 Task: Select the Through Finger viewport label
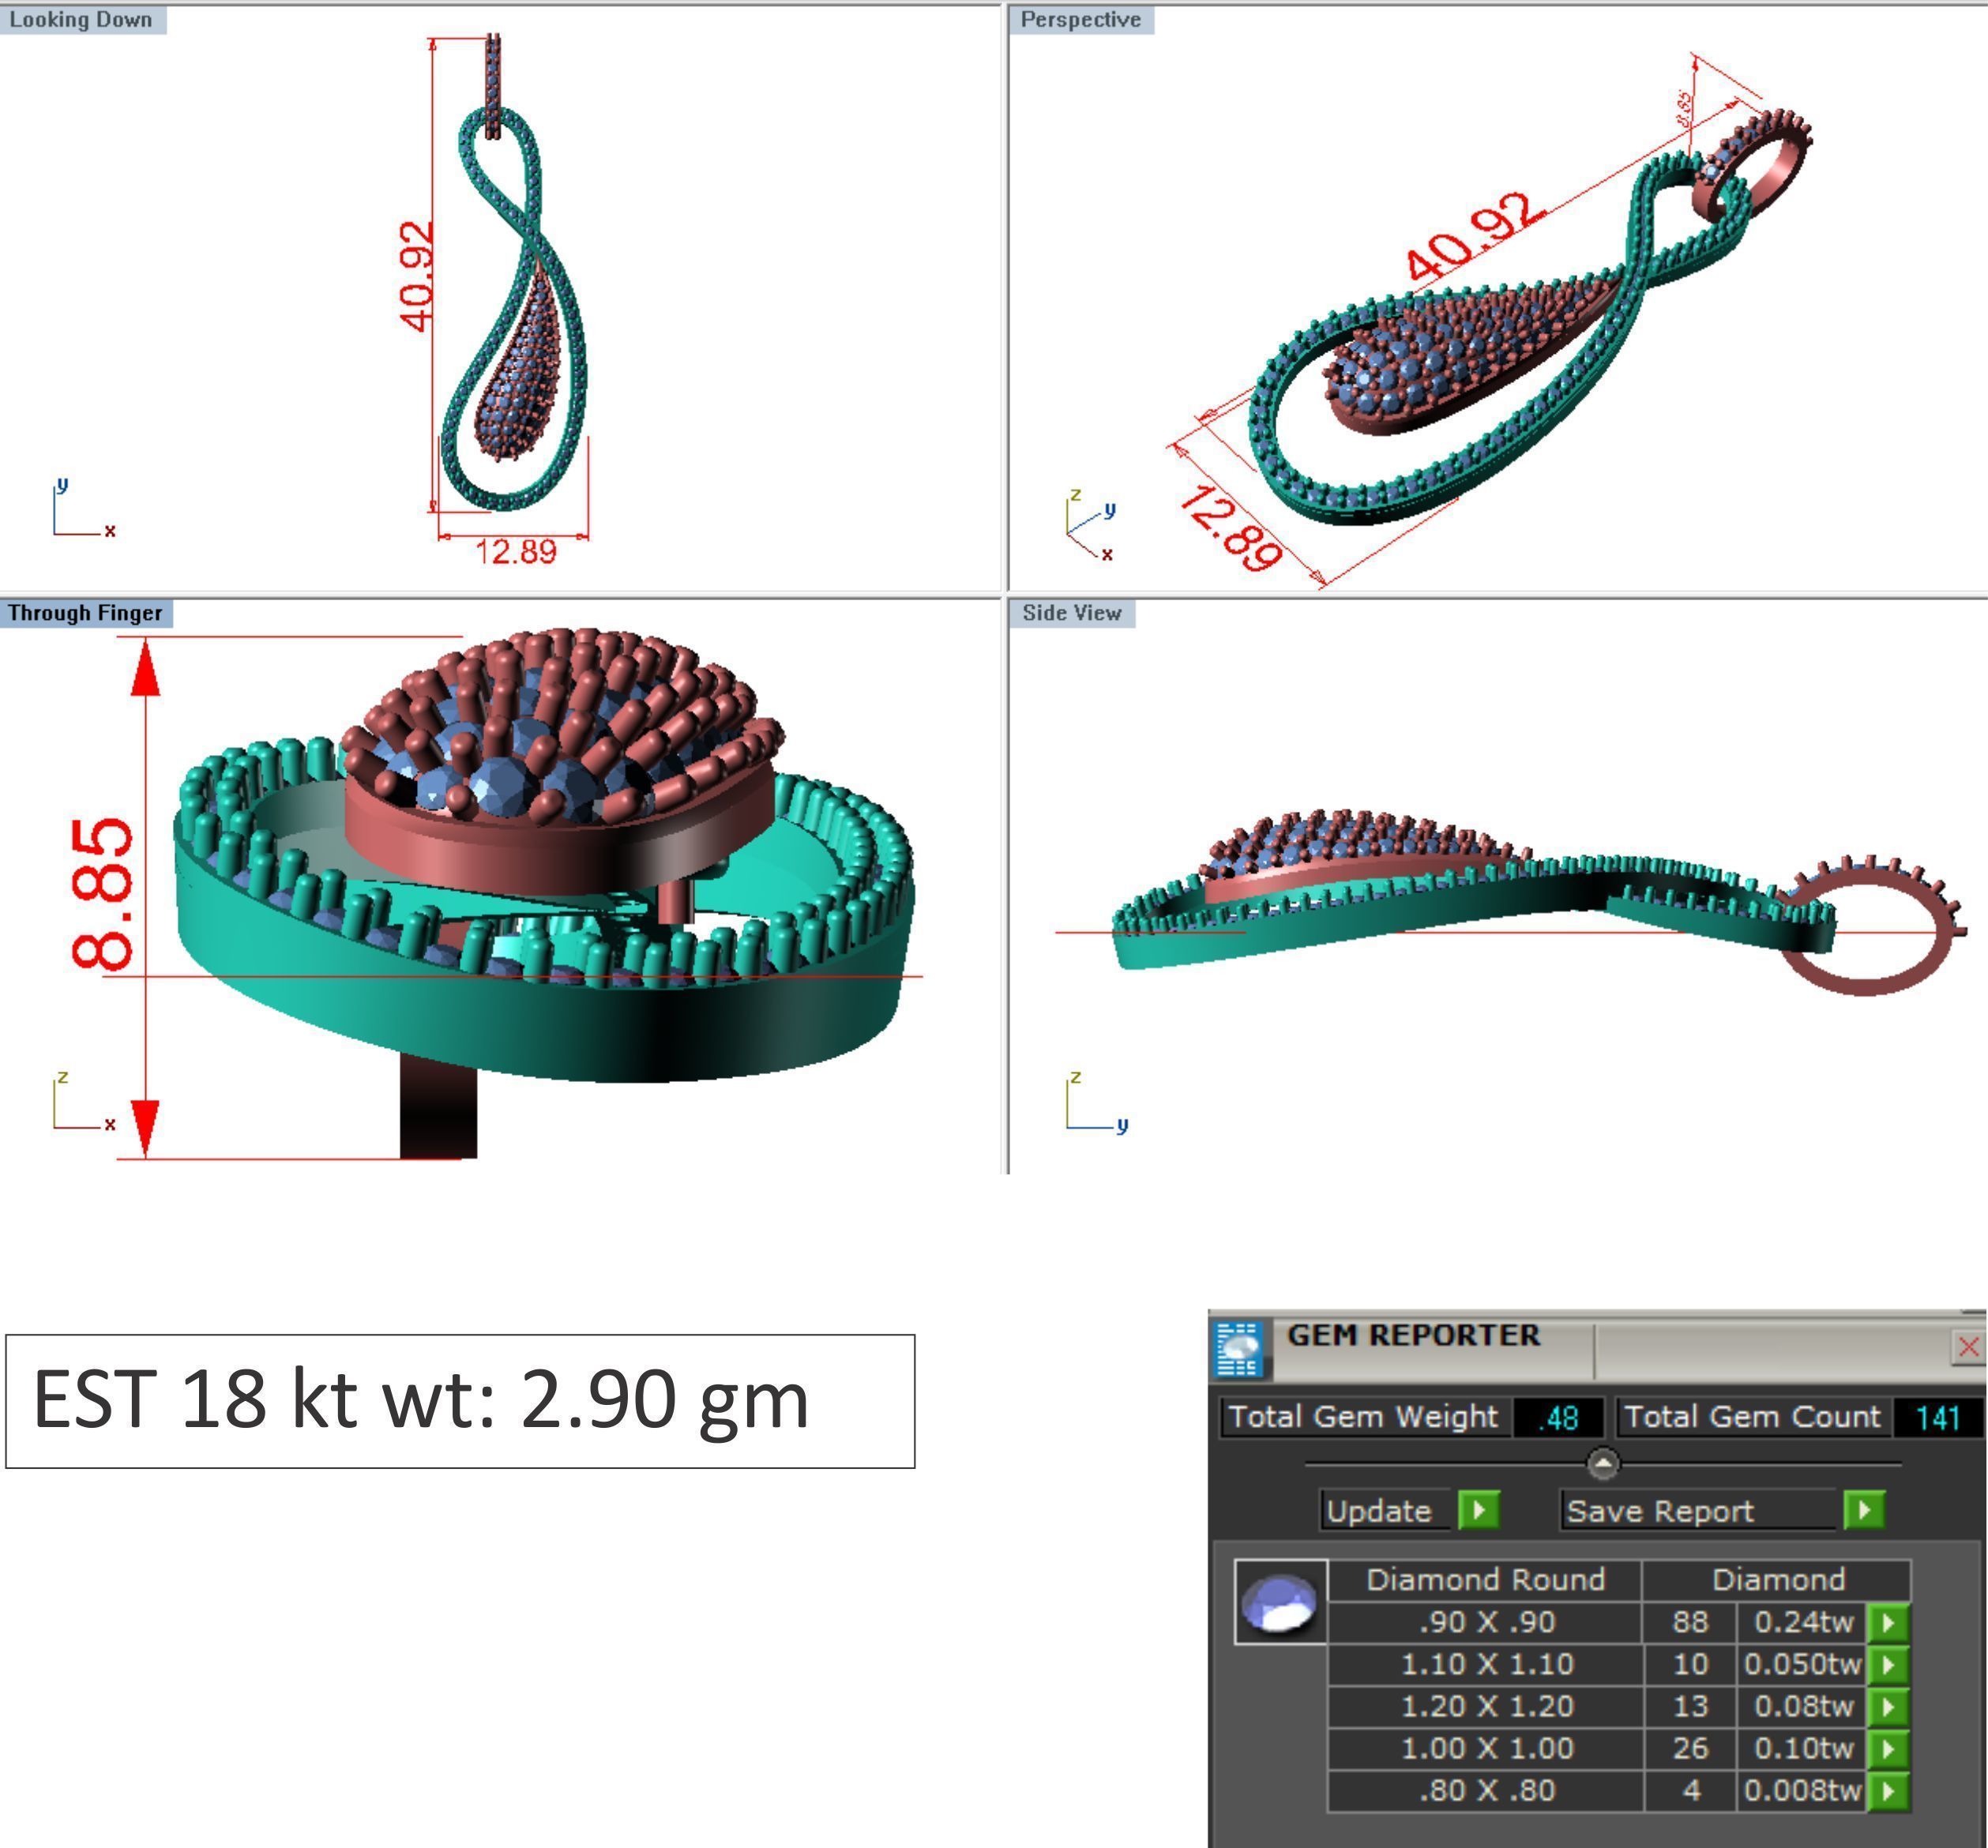tap(85, 613)
